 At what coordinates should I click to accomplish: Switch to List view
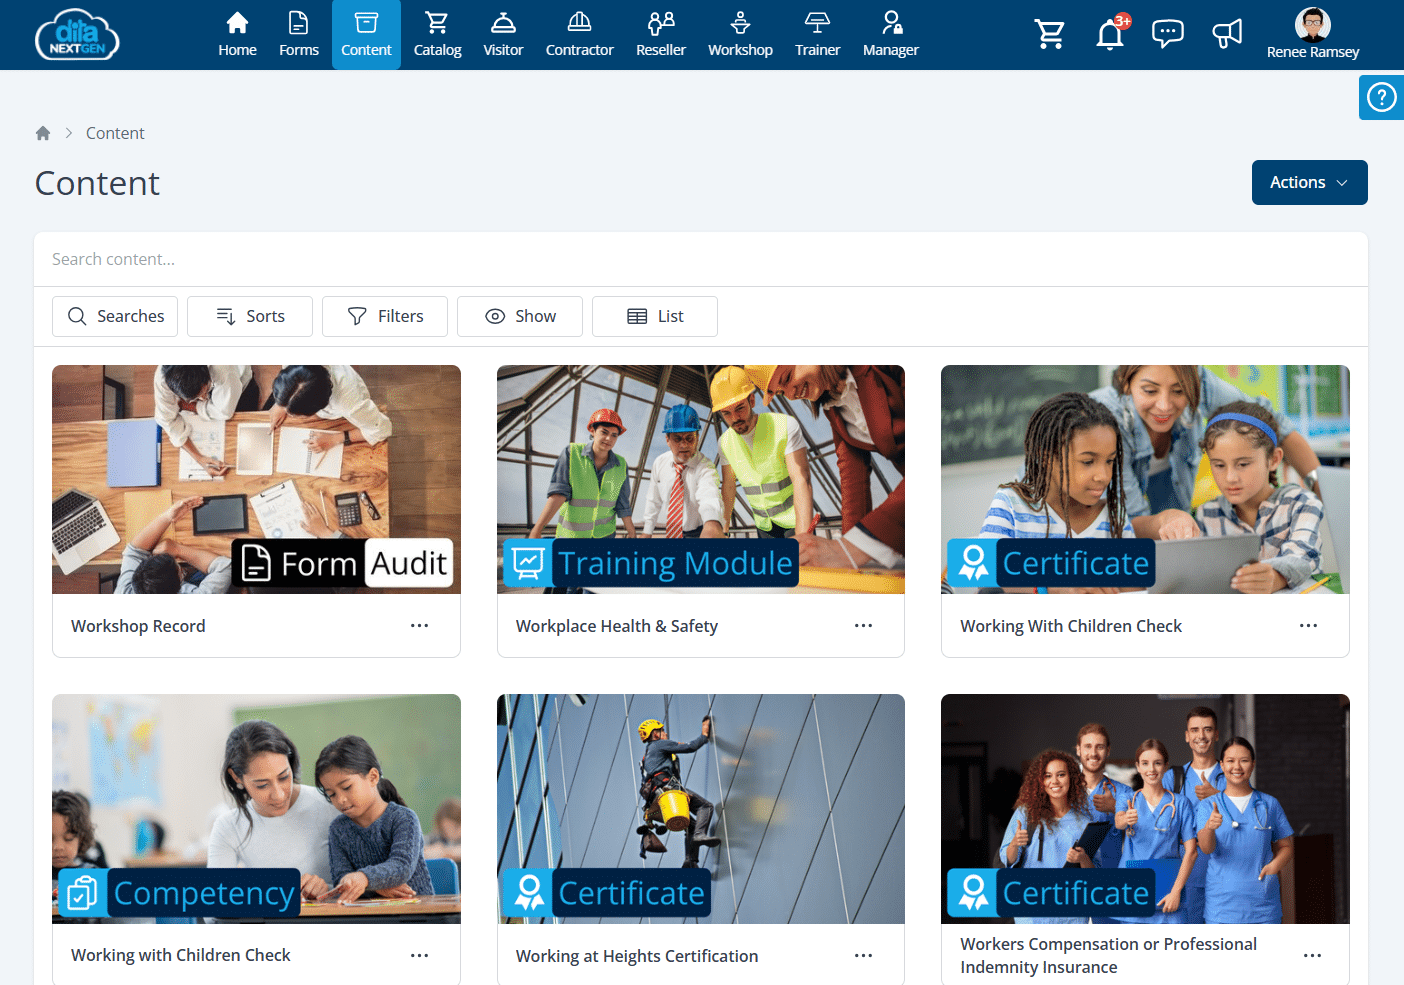coord(654,316)
